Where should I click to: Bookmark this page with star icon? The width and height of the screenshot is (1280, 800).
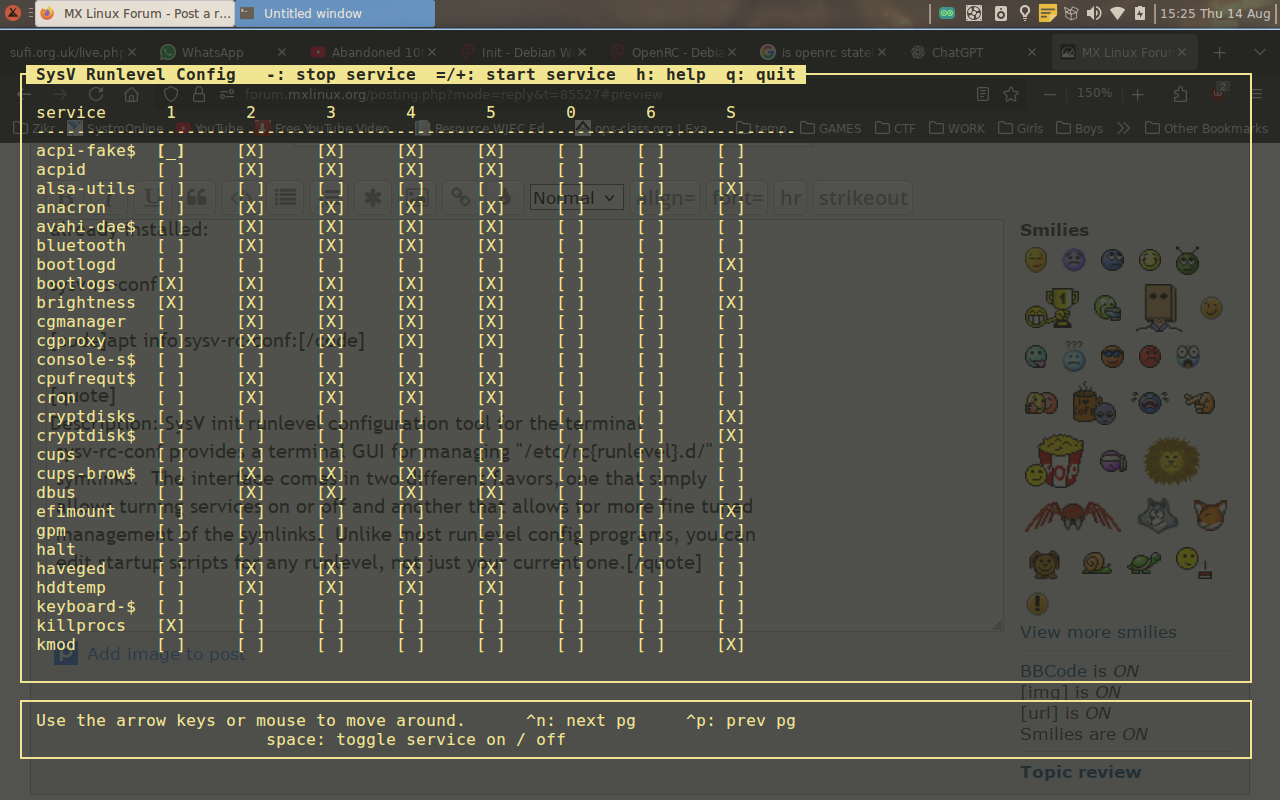(x=1011, y=94)
